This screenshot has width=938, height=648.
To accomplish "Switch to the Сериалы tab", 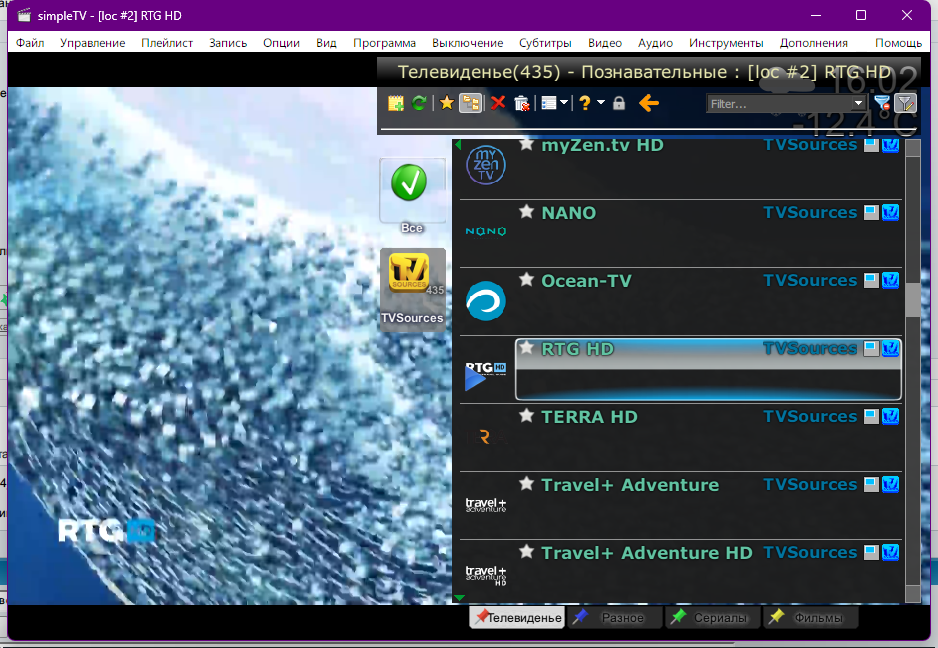I will click(x=712, y=617).
